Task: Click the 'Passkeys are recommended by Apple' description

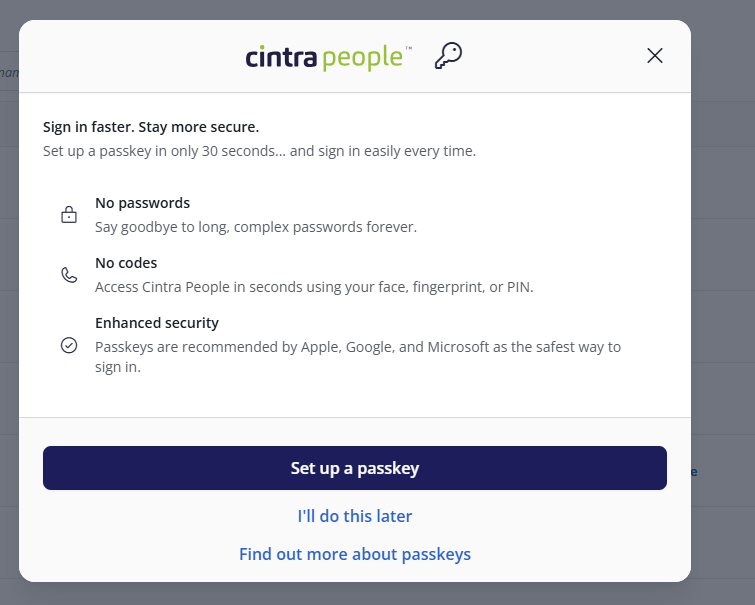Action: click(x=357, y=347)
